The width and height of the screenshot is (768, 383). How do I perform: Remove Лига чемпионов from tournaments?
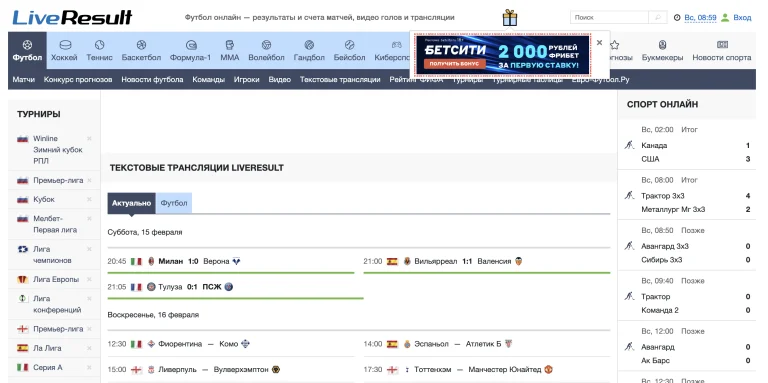pyautogui.click(x=89, y=249)
